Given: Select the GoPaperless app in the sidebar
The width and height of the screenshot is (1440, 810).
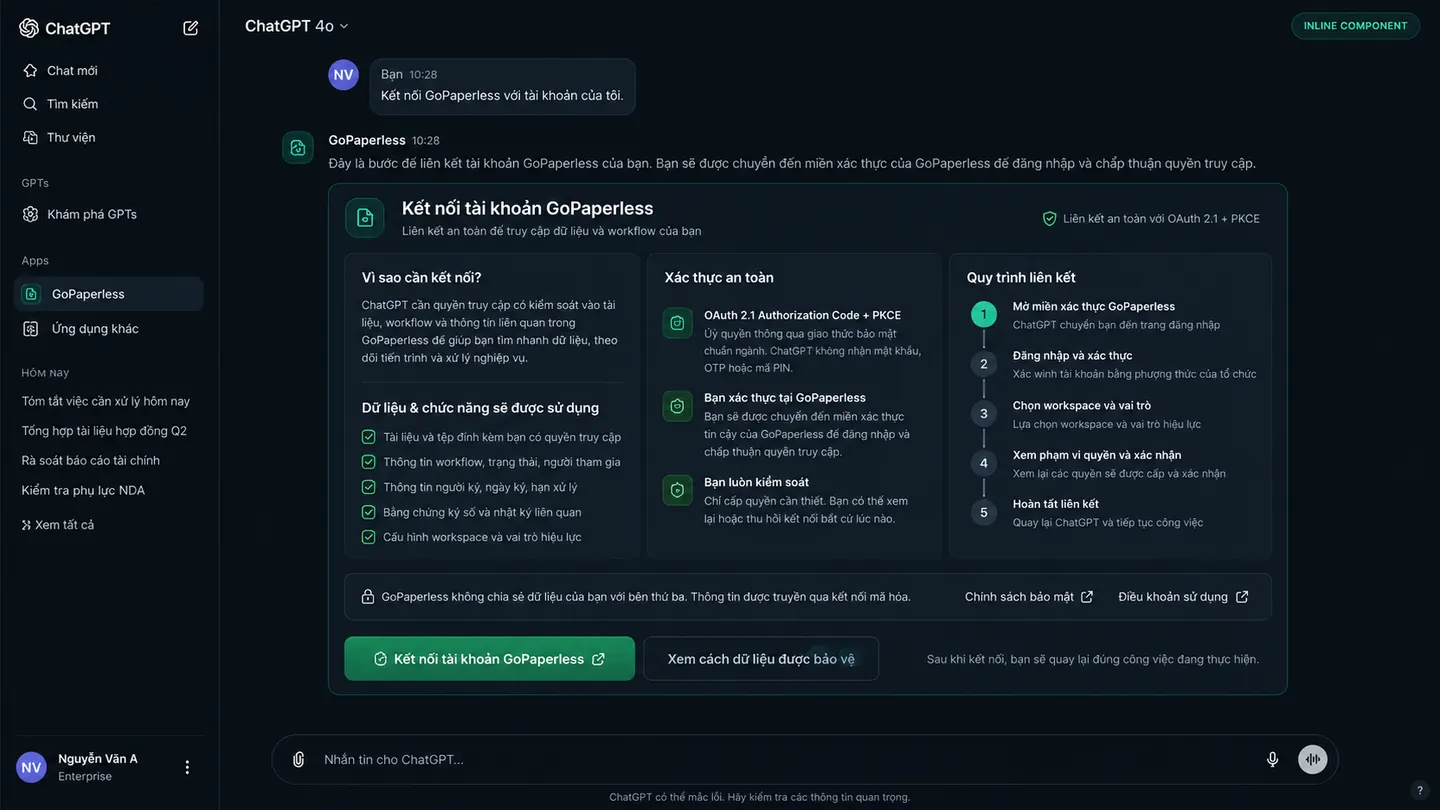Looking at the screenshot, I should [109, 294].
